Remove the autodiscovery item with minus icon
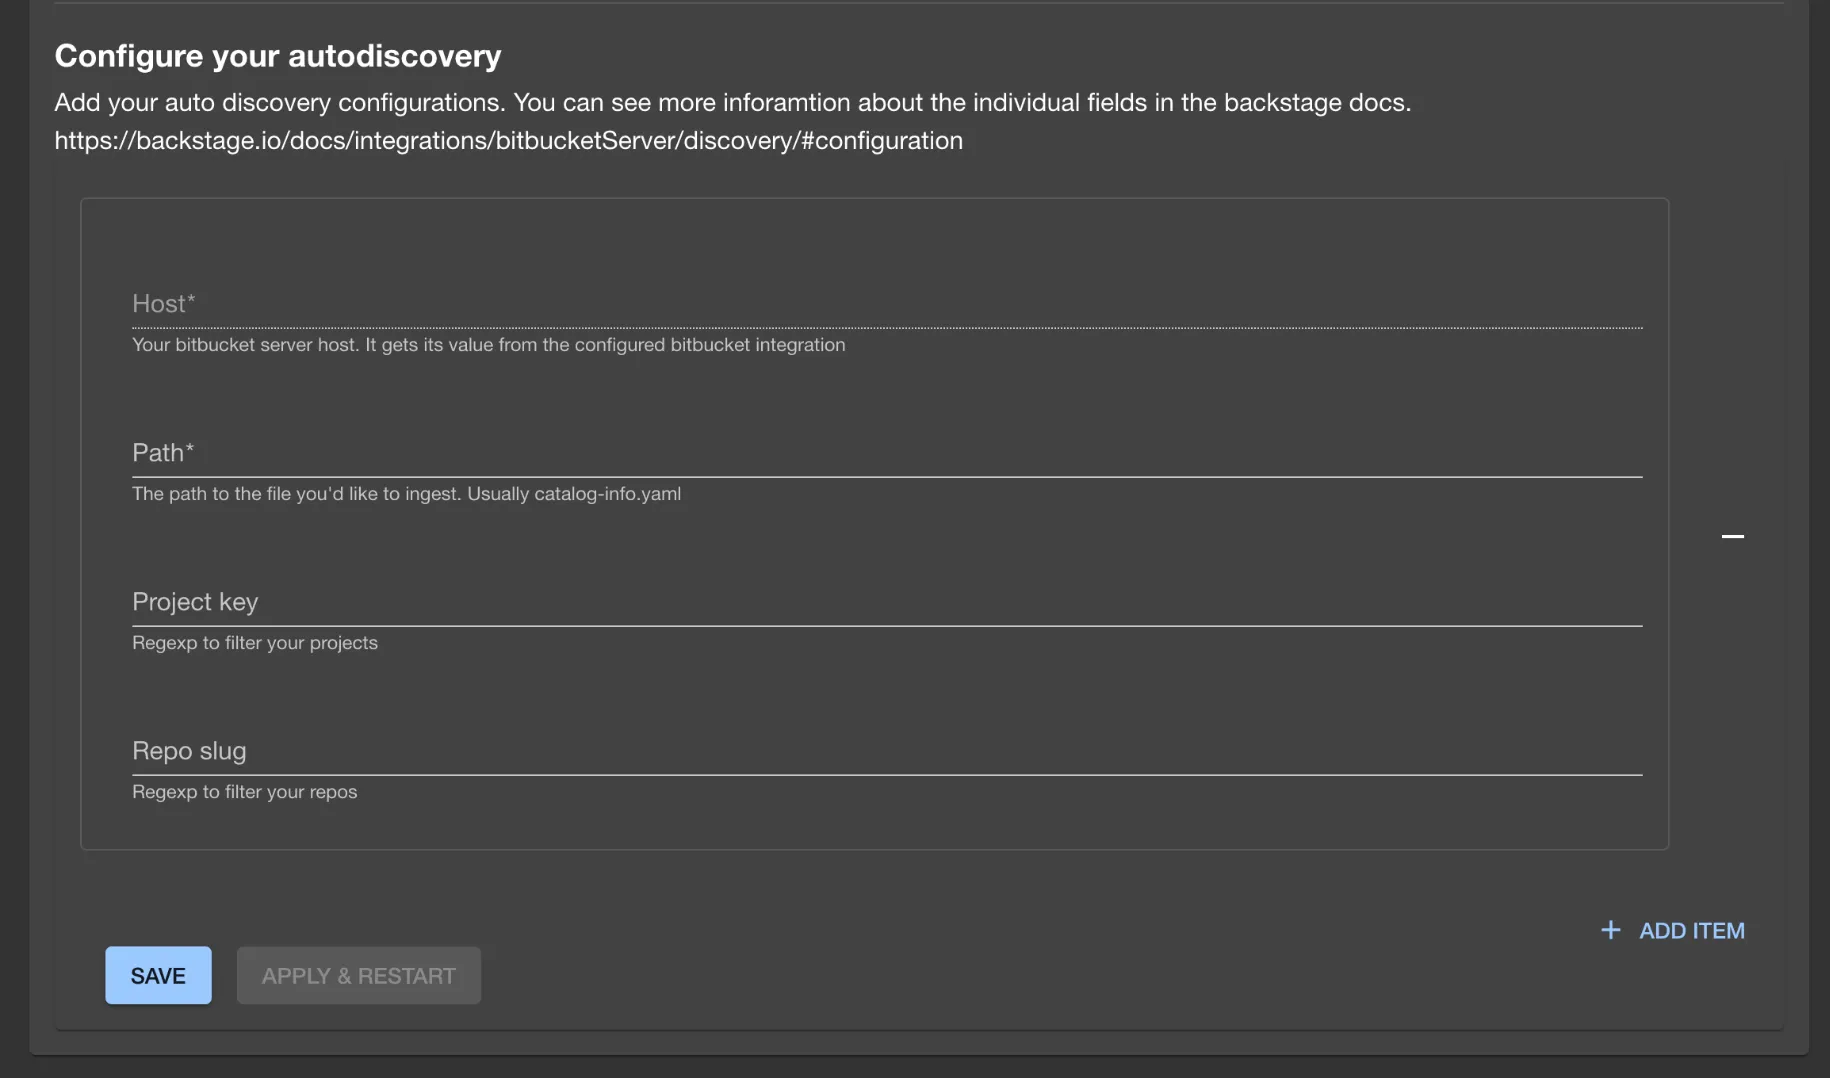 pos(1732,537)
